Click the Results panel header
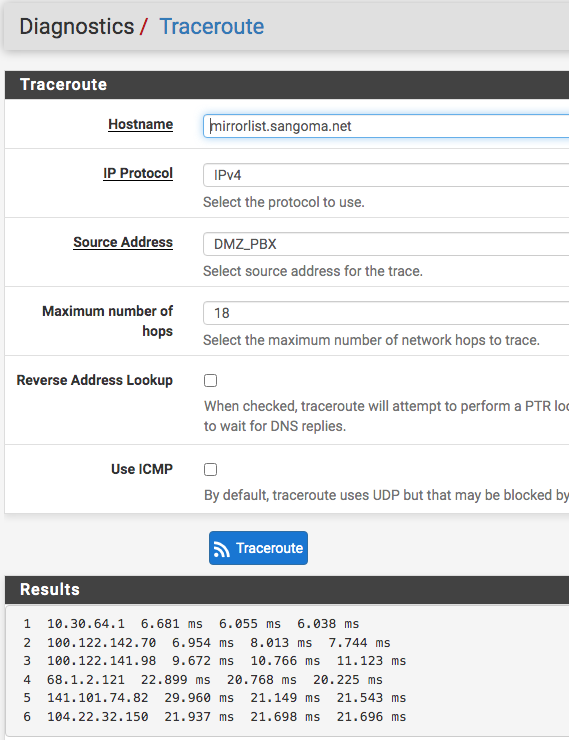 287,589
